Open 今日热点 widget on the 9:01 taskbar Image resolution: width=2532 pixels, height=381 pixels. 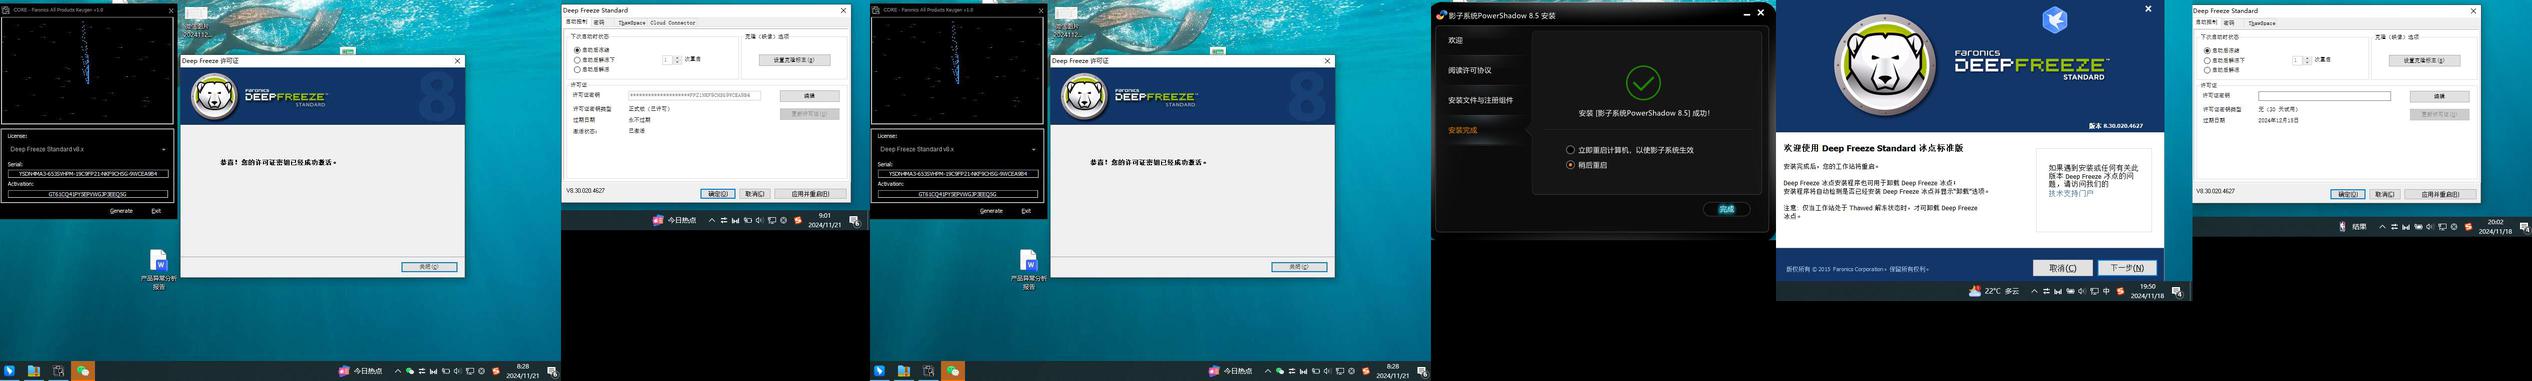[x=674, y=220]
